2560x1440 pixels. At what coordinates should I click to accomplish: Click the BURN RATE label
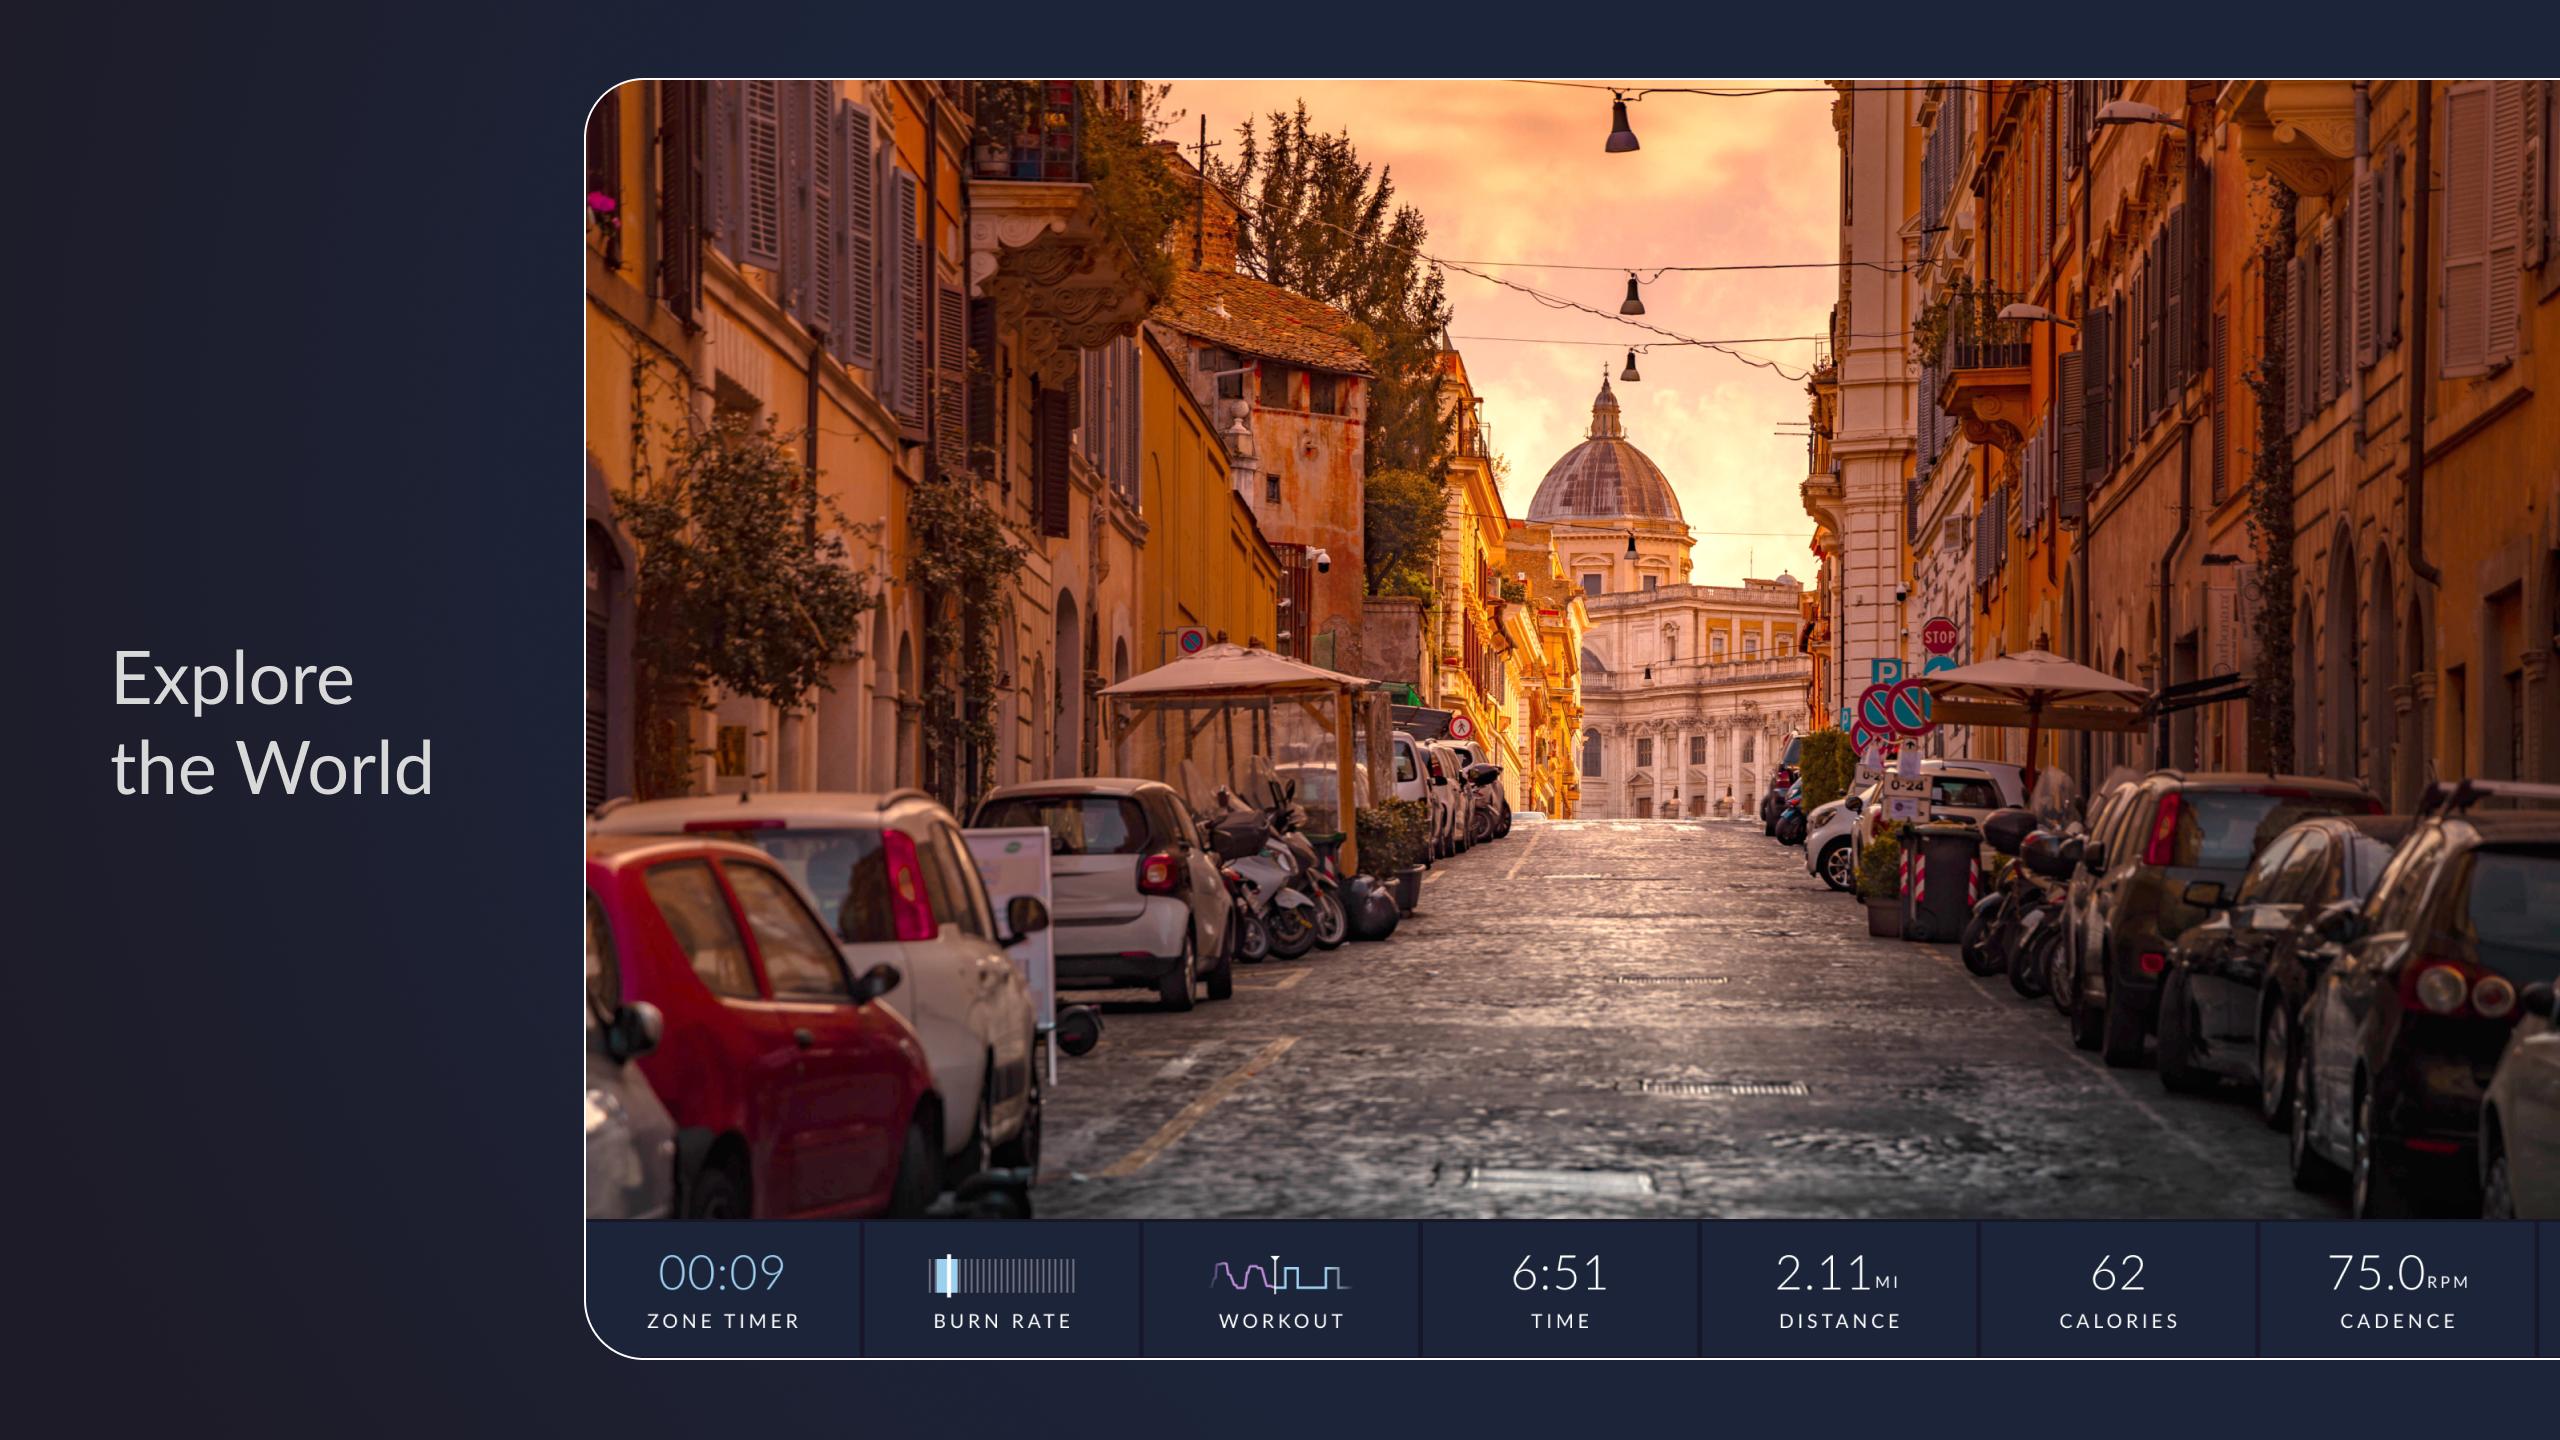point(1002,1321)
